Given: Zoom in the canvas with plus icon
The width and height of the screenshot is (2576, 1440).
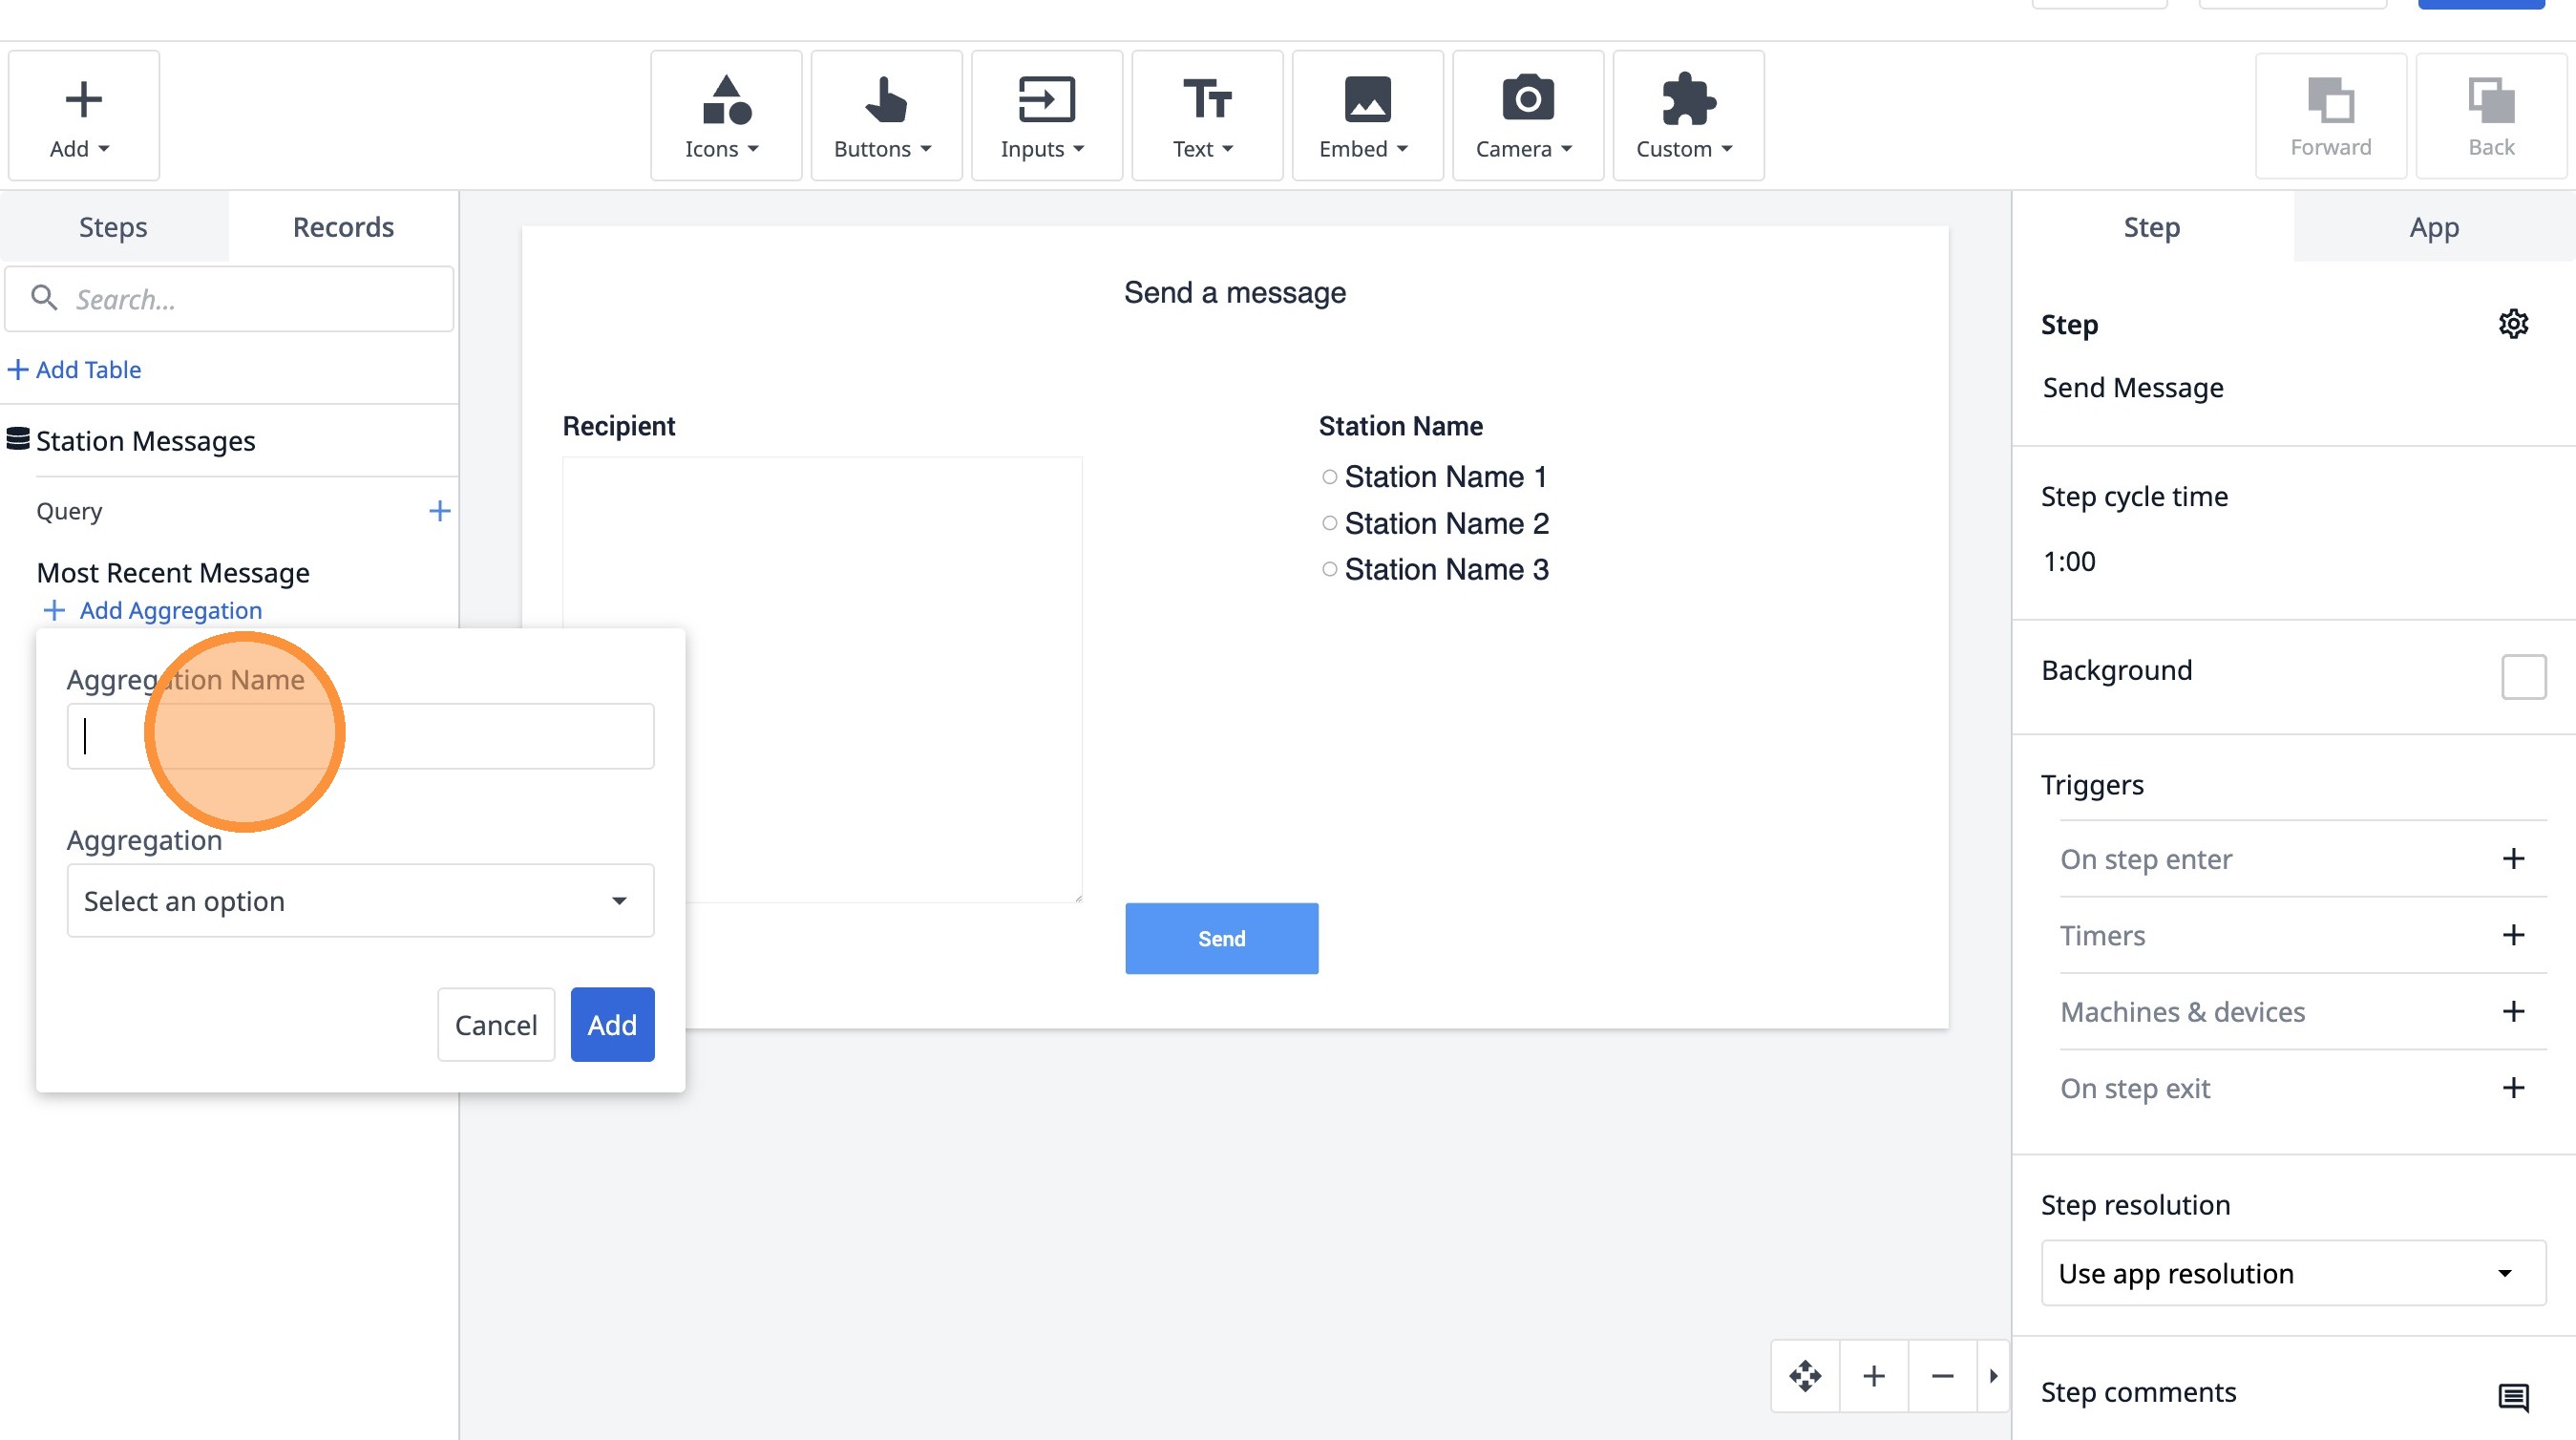Looking at the screenshot, I should 1874,1376.
